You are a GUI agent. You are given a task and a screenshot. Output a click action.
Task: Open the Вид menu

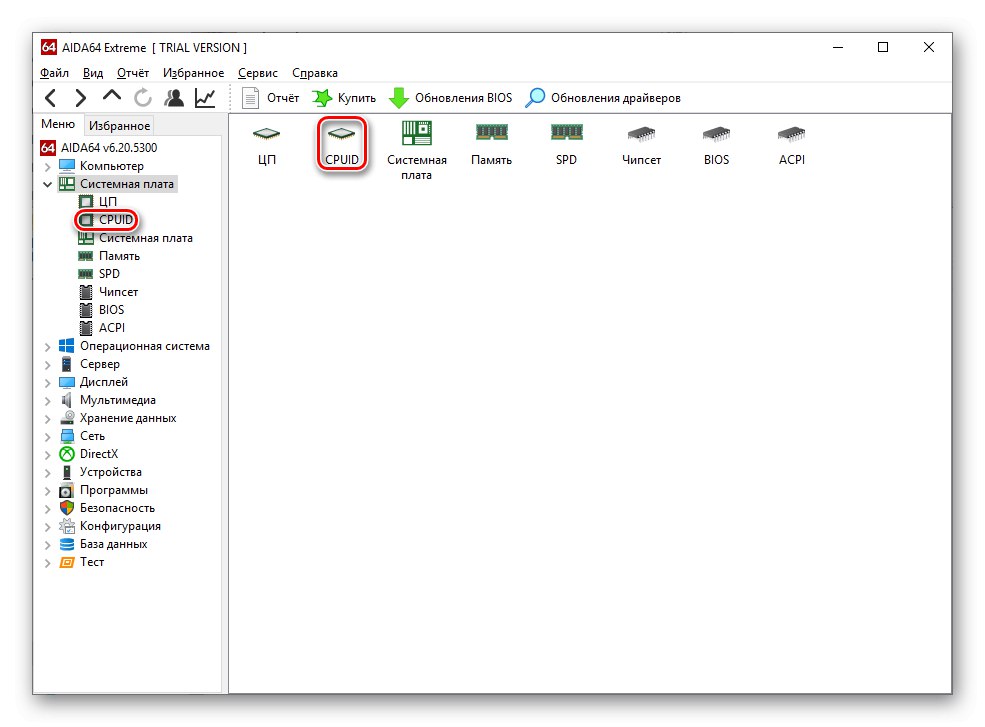tap(93, 73)
